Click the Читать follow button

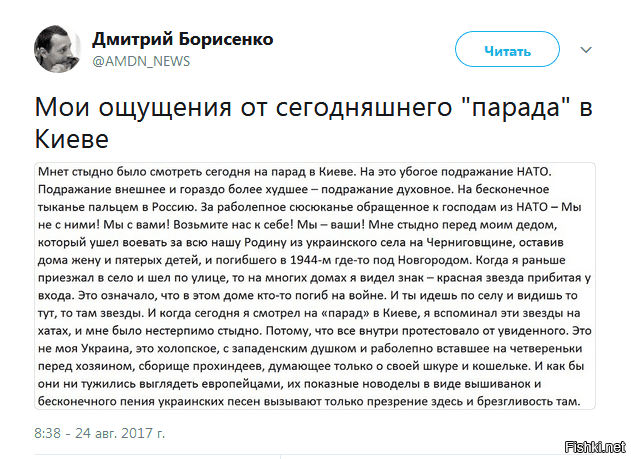click(x=507, y=49)
